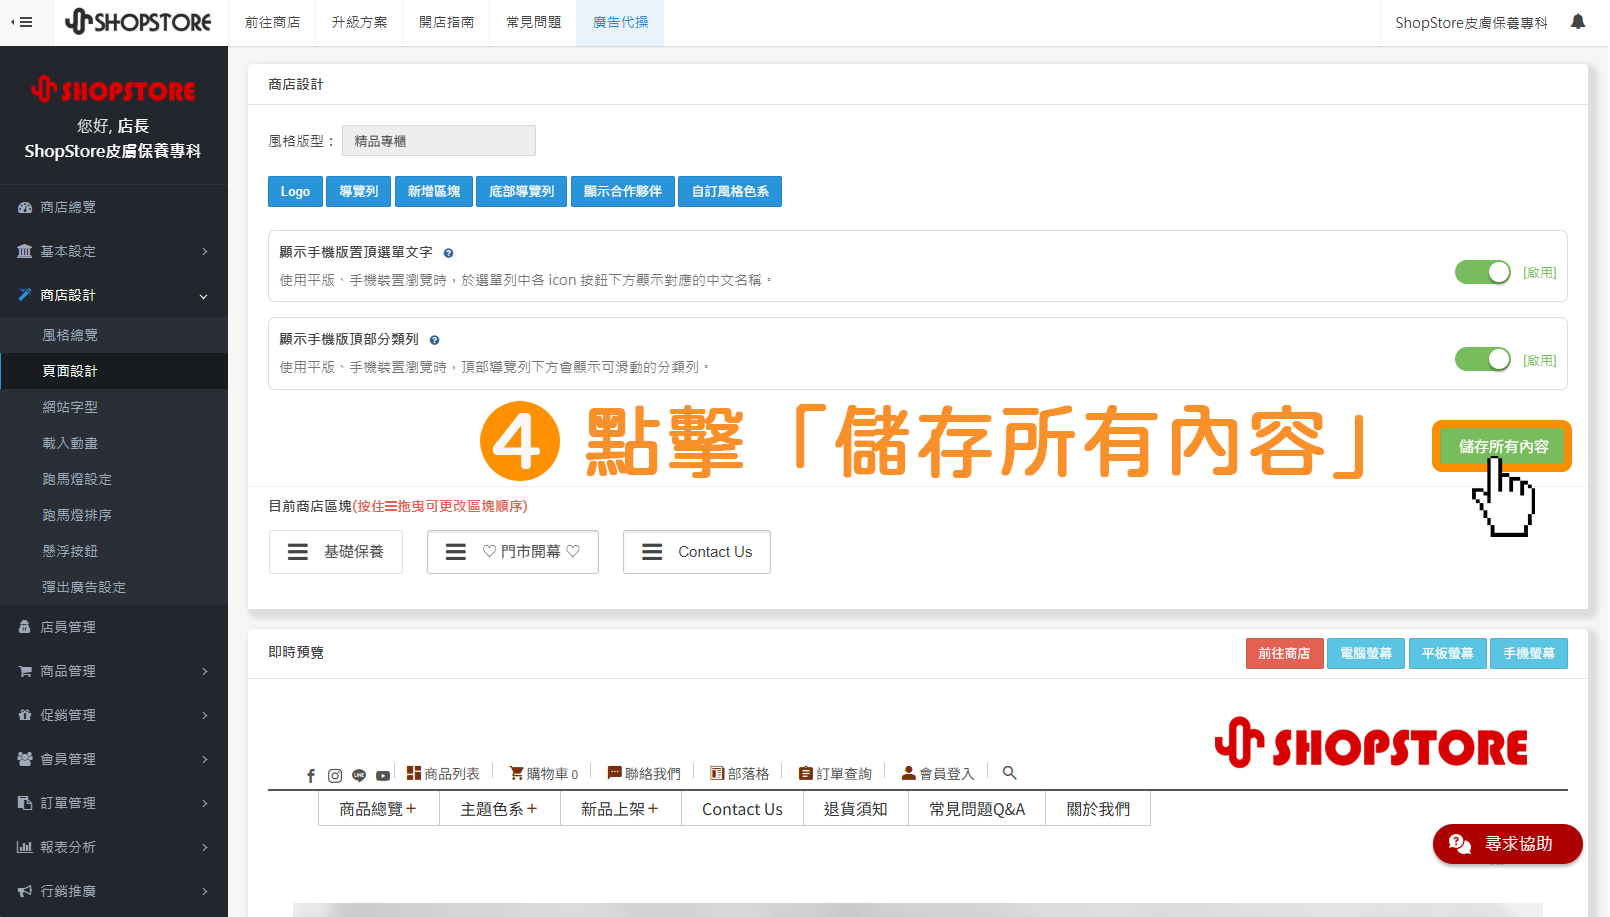Click red 前往商店 preview button
Image resolution: width=1610 pixels, height=917 pixels.
point(1284,653)
